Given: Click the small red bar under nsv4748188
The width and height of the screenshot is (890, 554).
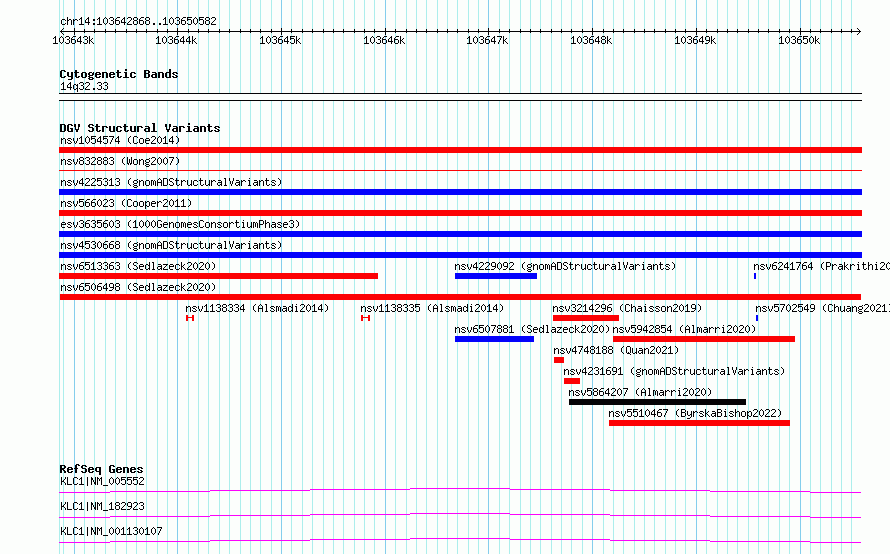Looking at the screenshot, I should pos(559,360).
